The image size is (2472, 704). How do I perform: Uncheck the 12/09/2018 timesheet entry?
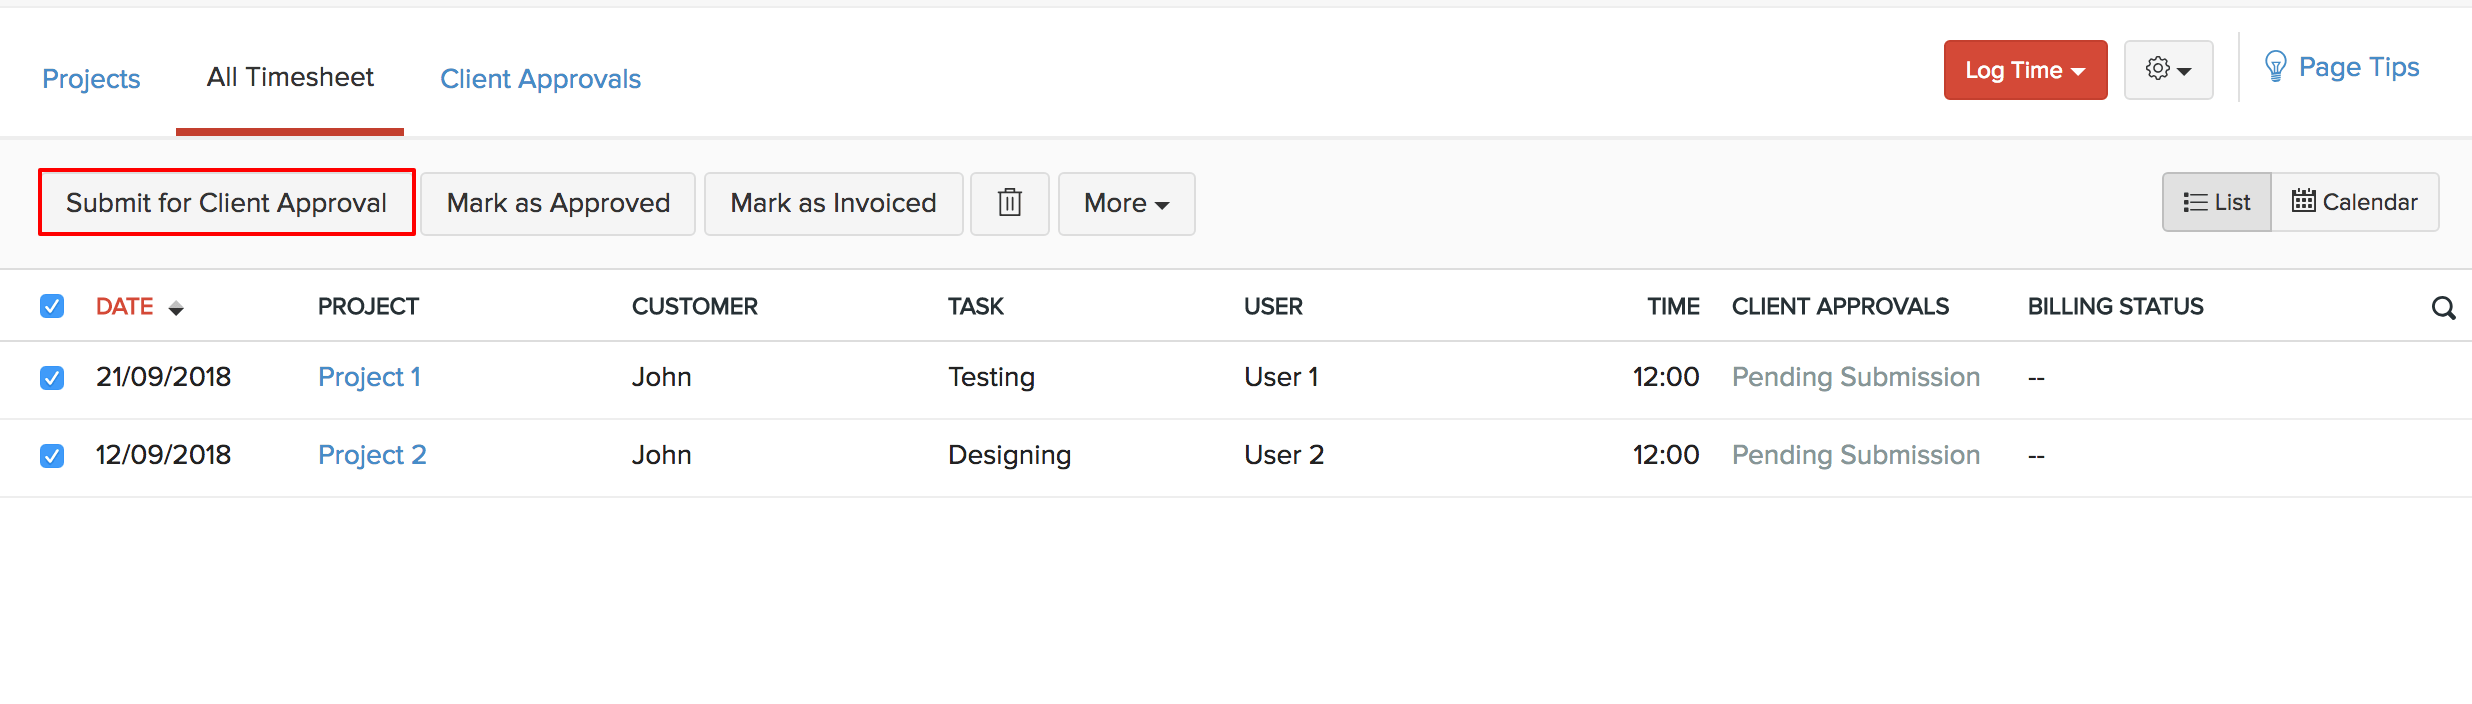pyautogui.click(x=52, y=456)
